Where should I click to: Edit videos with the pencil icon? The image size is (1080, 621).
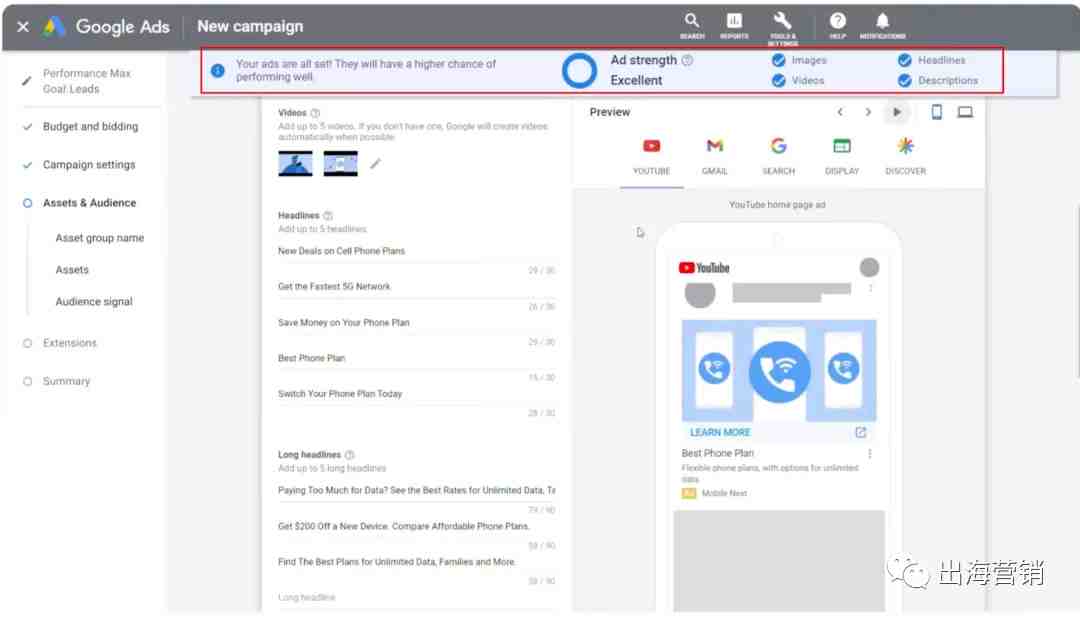click(375, 164)
